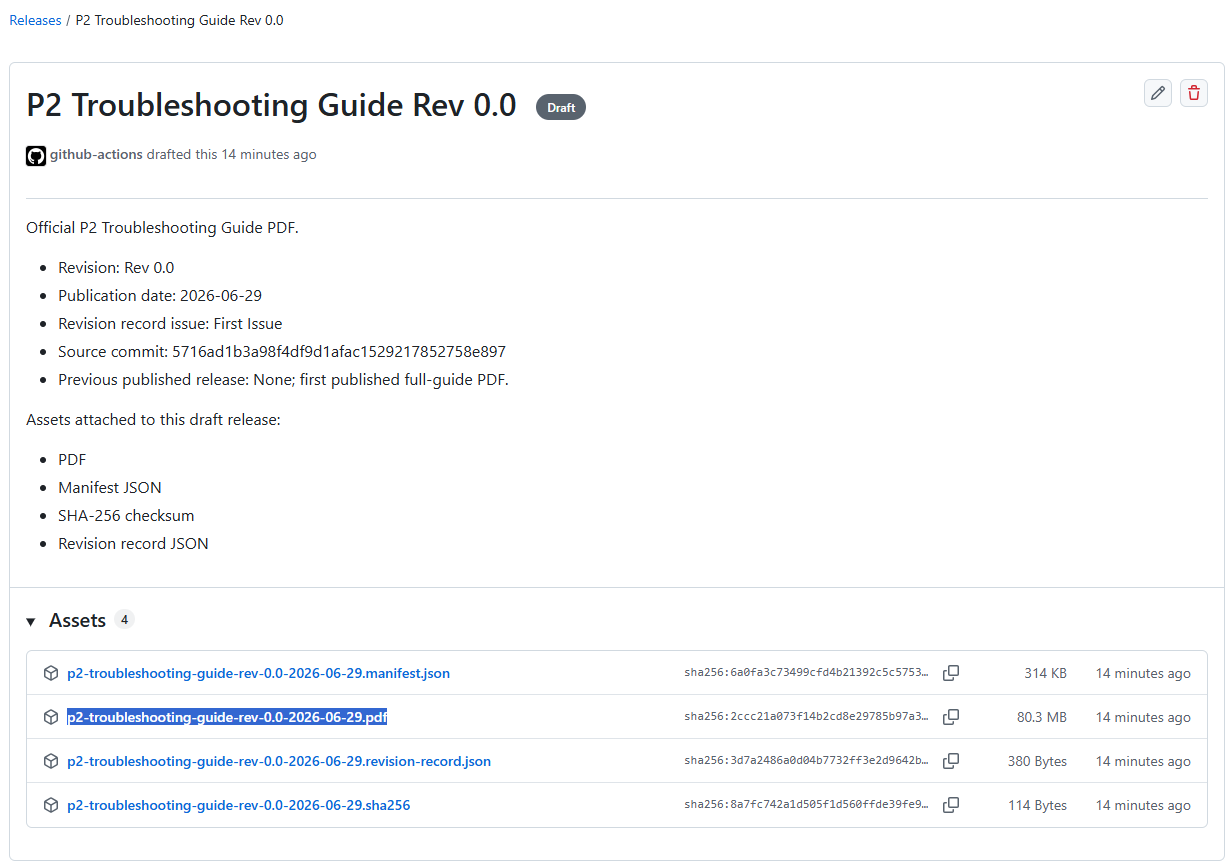The height and width of the screenshot is (863, 1229).
Task: Click 'Revision record issue: First Issue' bullet
Action: [x=170, y=324]
